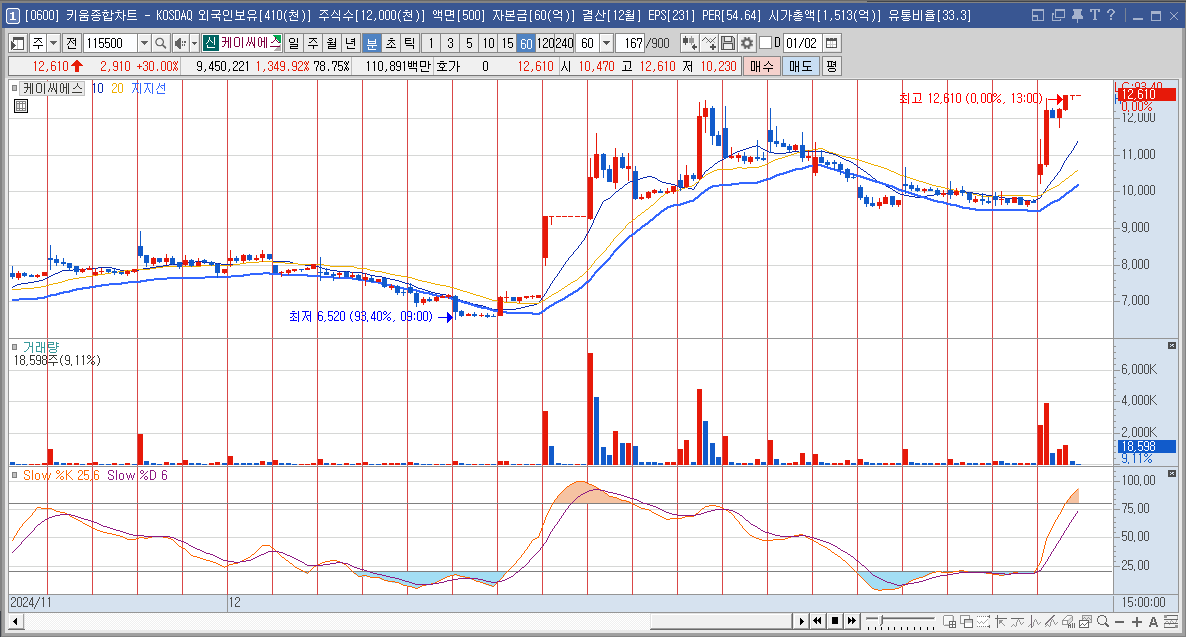Click the eraser delete drawings icon at bottom
Image resolution: width=1186 pixels, height=637 pixels.
point(1068,621)
